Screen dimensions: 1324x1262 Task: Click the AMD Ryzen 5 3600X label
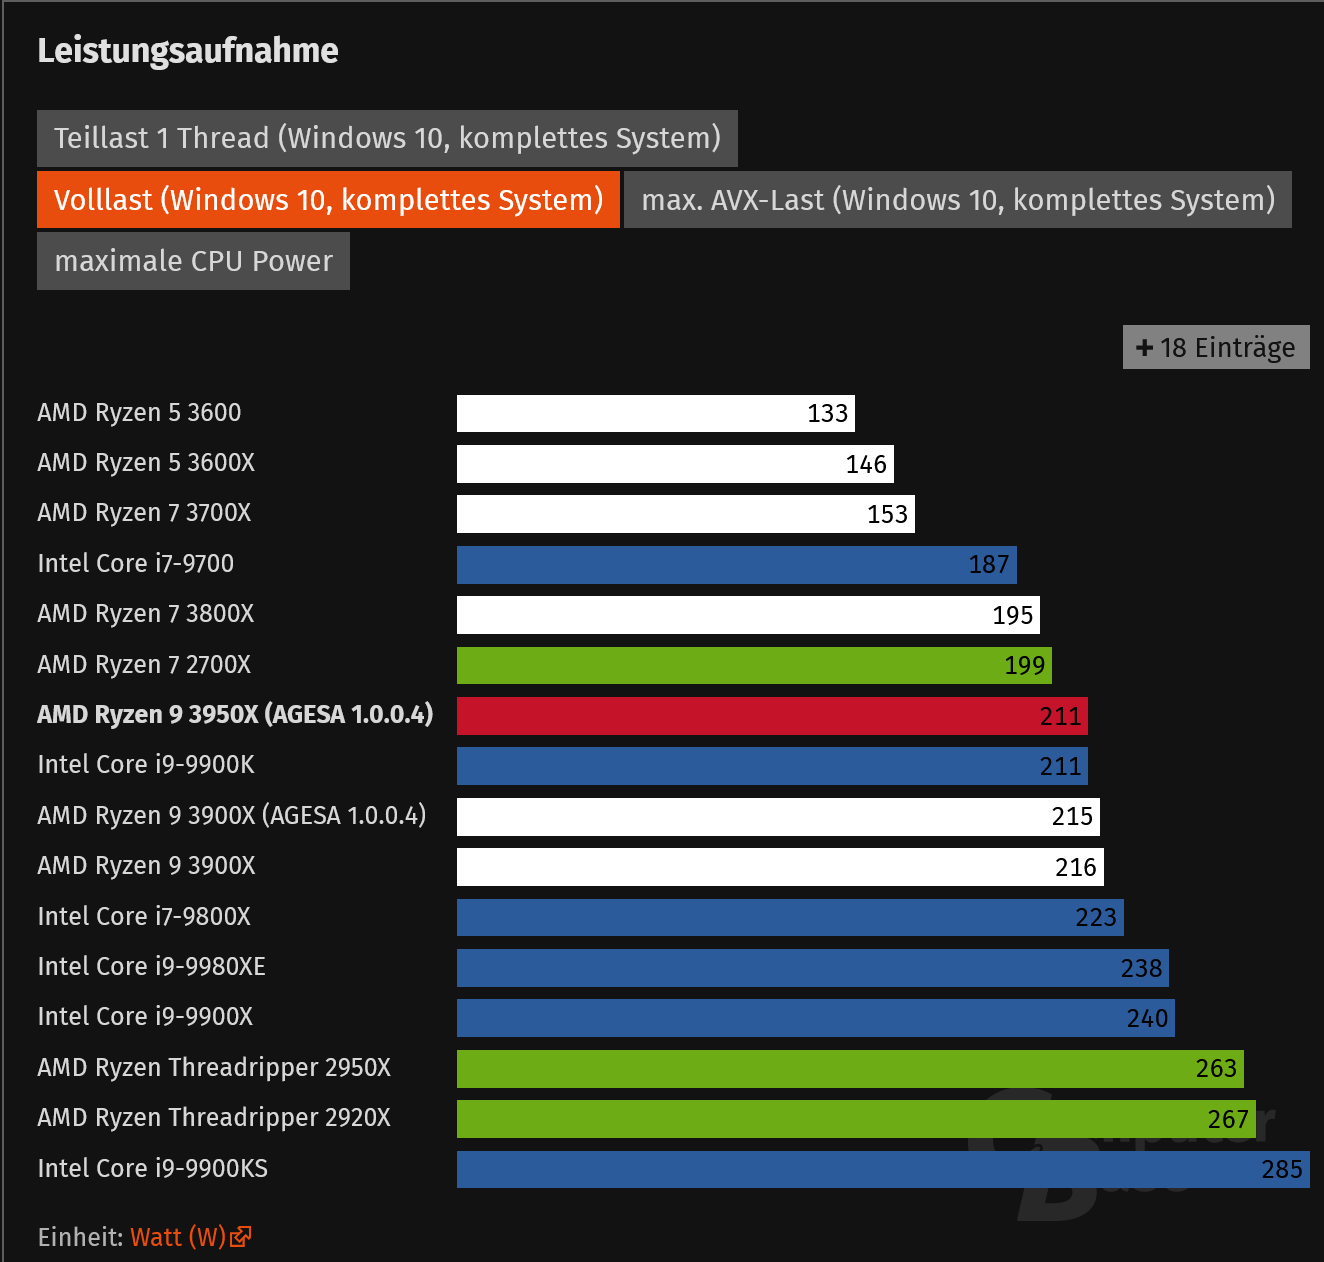[x=146, y=463]
